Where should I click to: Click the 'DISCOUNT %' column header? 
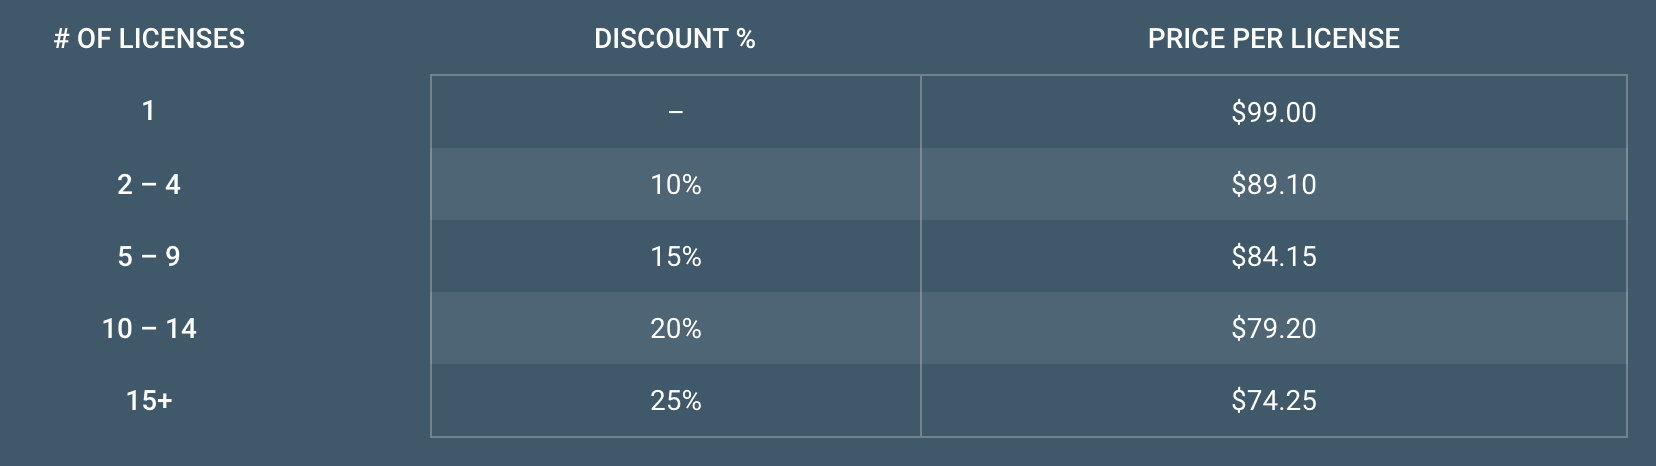[x=675, y=38]
